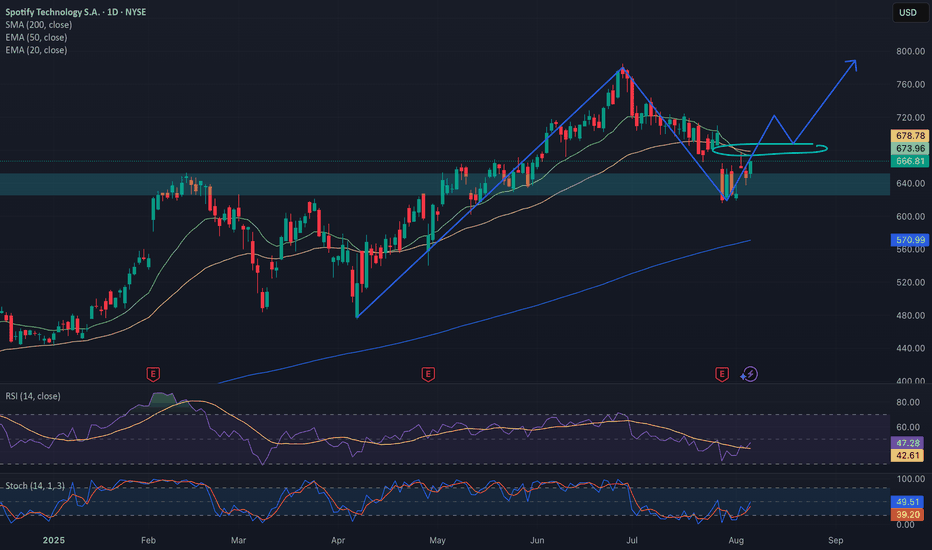Click the 2025 time axis label

53,540
